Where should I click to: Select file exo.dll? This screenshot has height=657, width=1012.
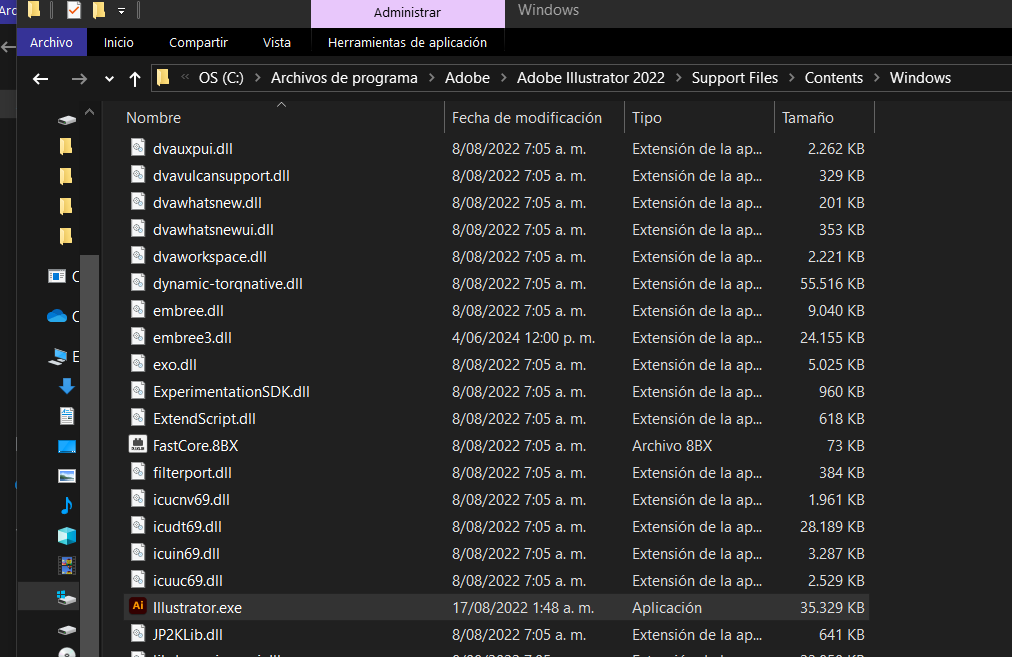click(175, 364)
